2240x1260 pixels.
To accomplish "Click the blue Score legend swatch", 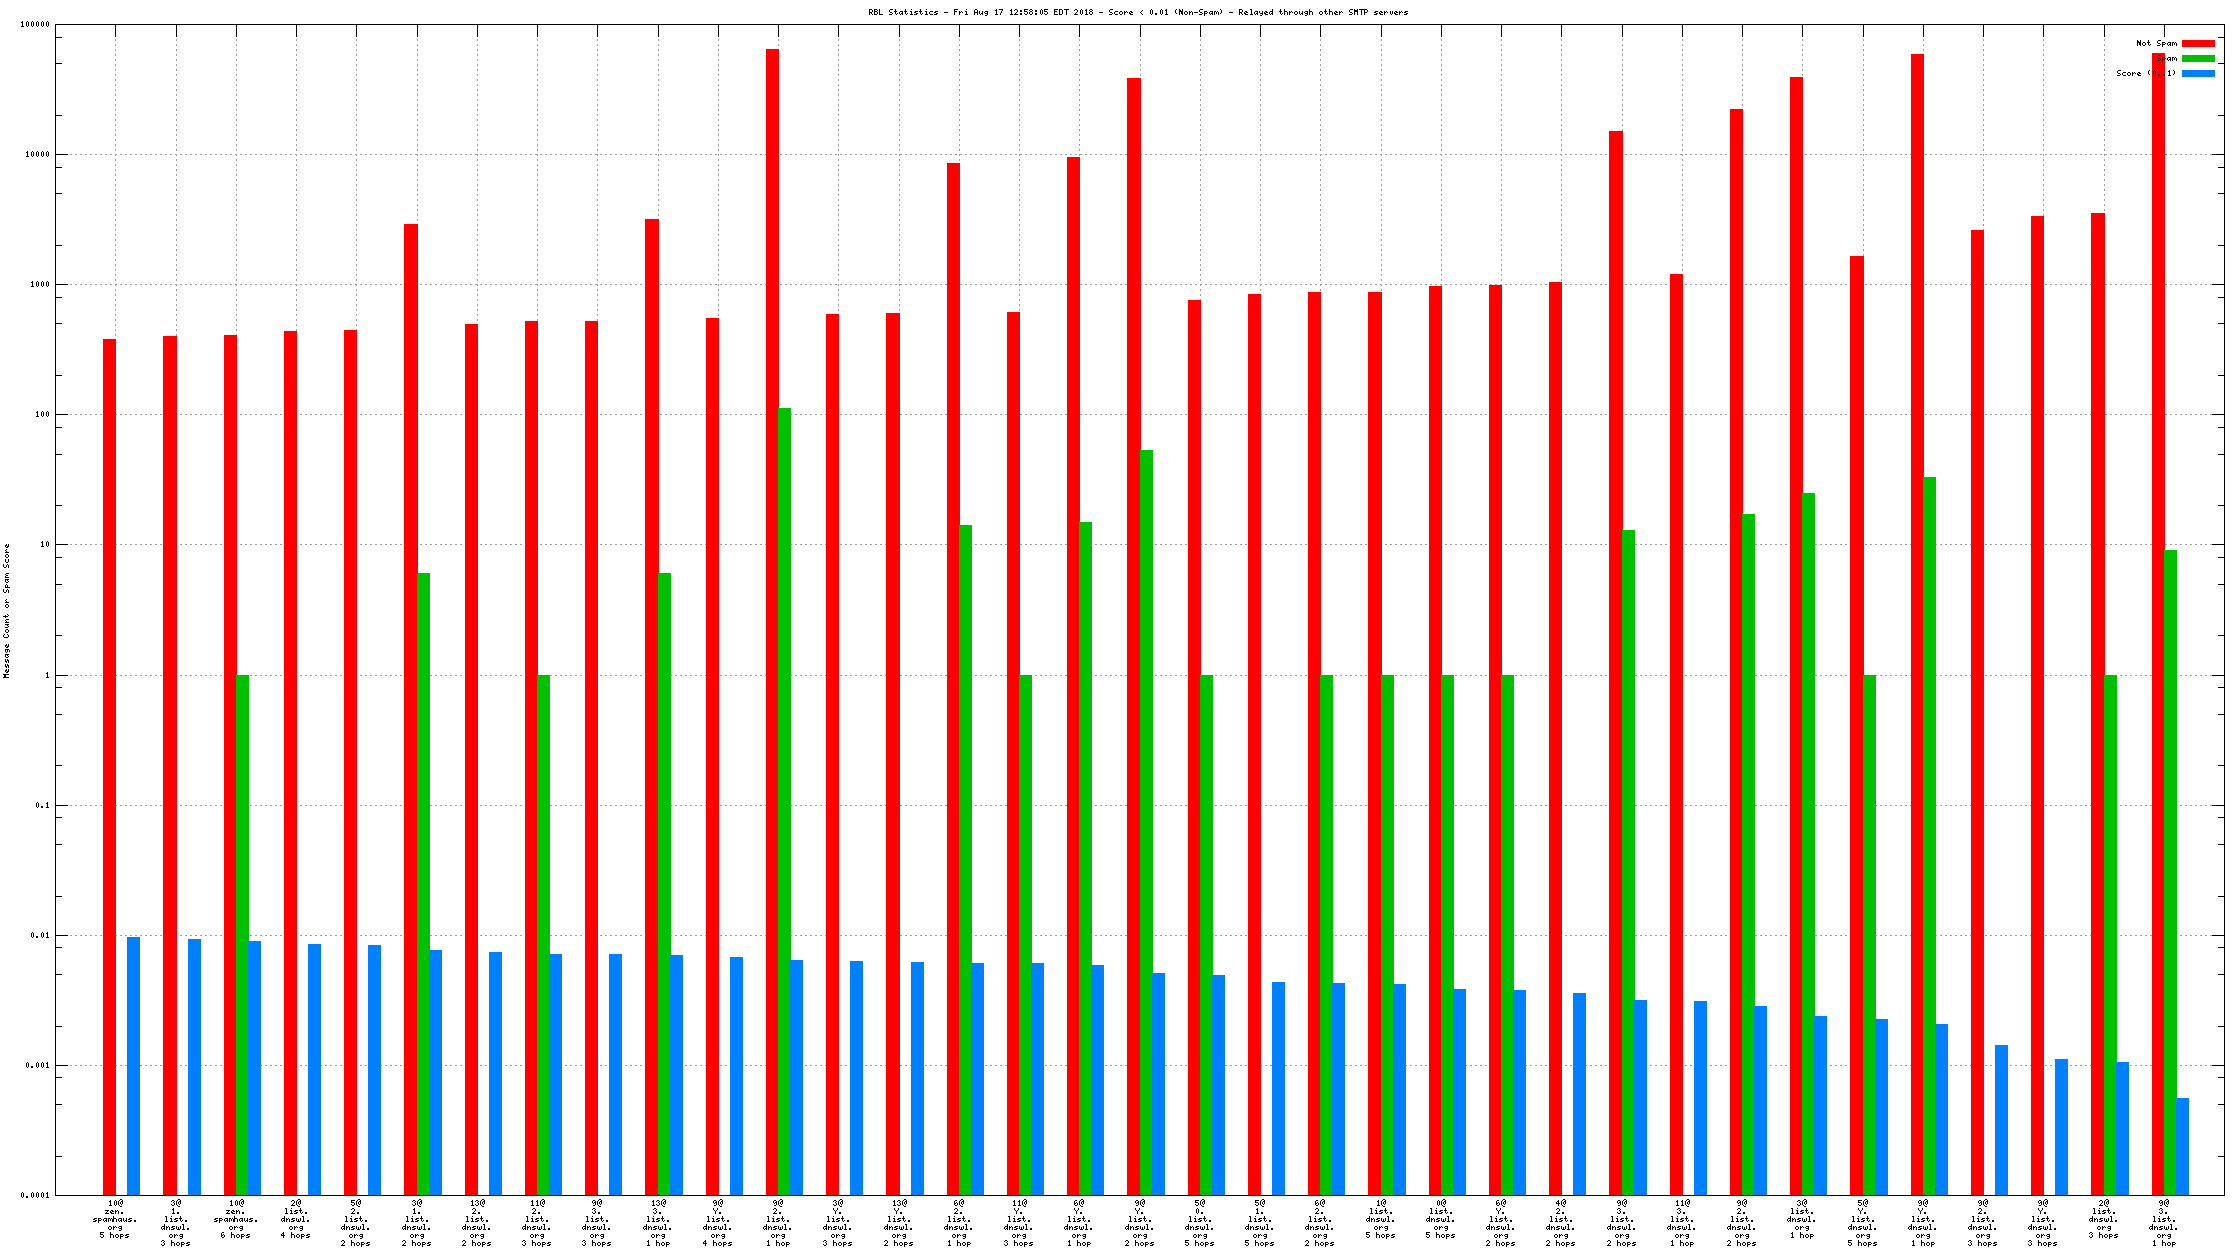I will (2198, 73).
